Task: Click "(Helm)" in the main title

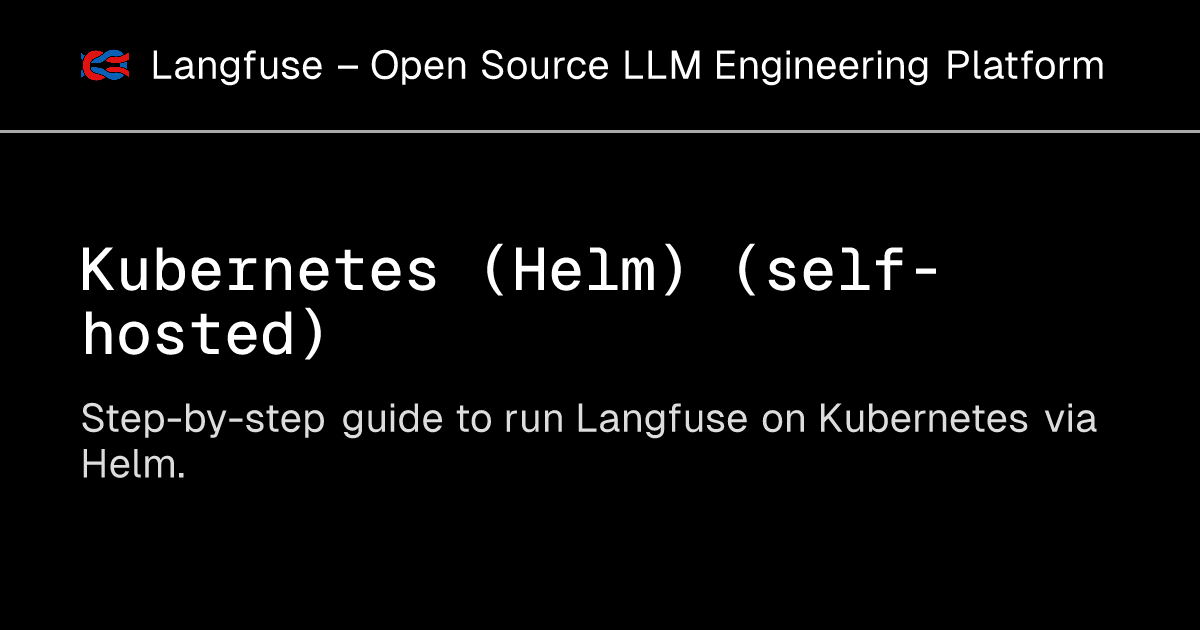Action: coord(584,270)
